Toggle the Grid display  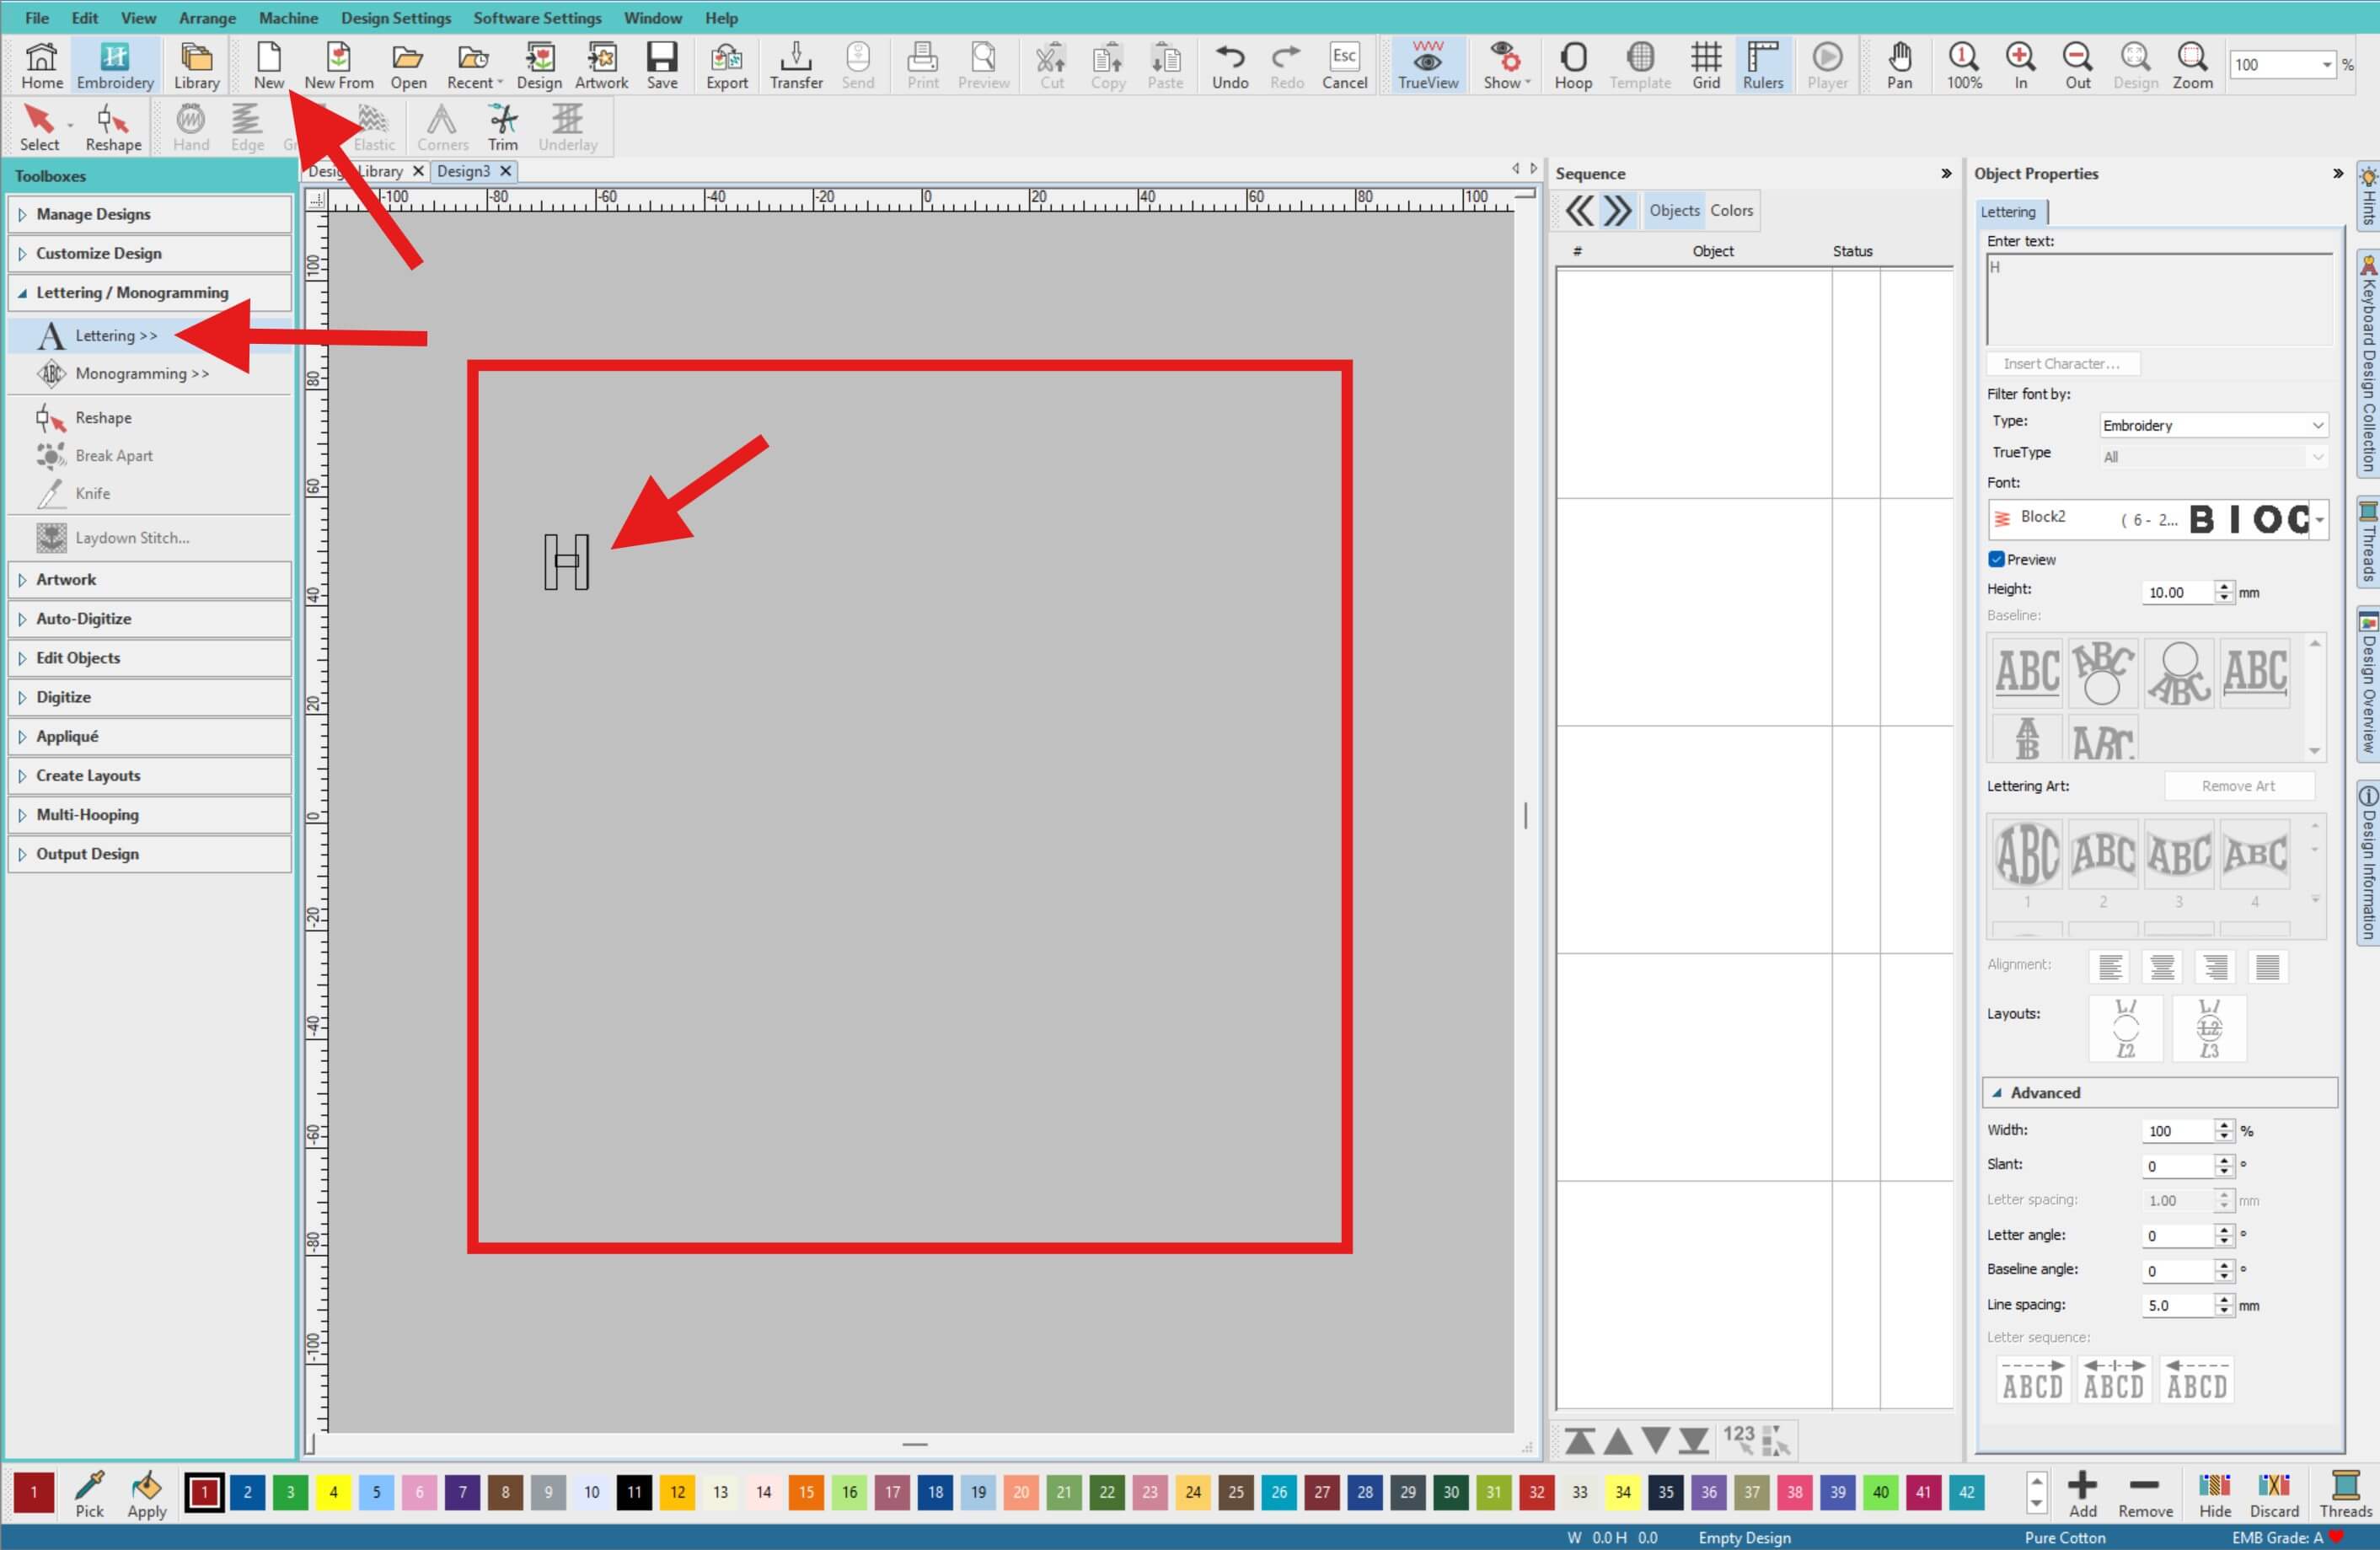[1706, 65]
